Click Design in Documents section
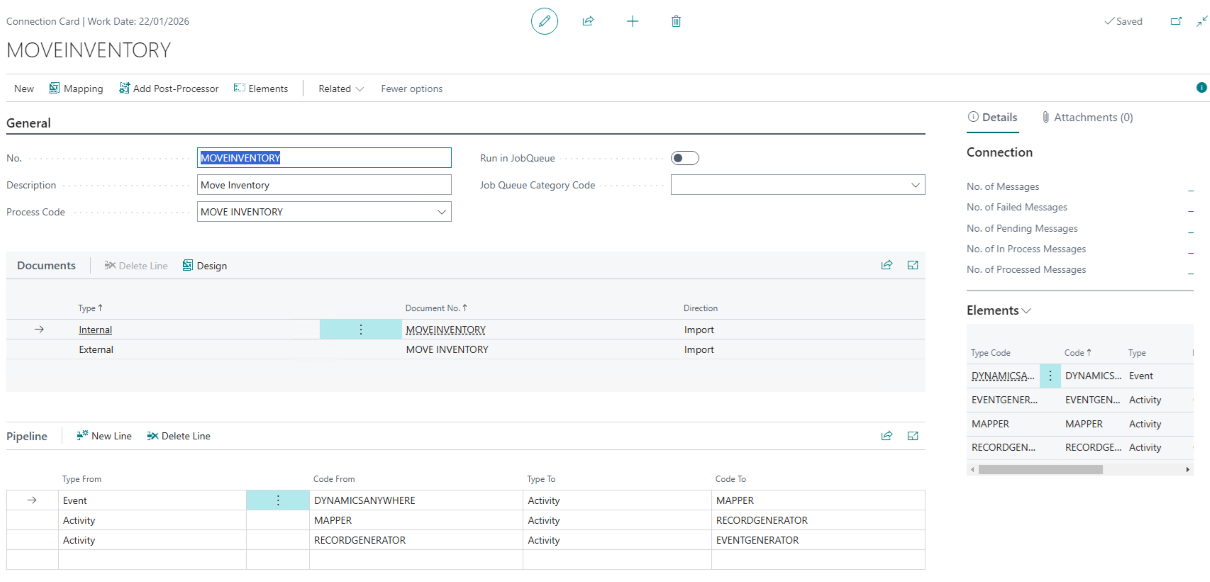This screenshot has width=1210, height=582. (204, 266)
